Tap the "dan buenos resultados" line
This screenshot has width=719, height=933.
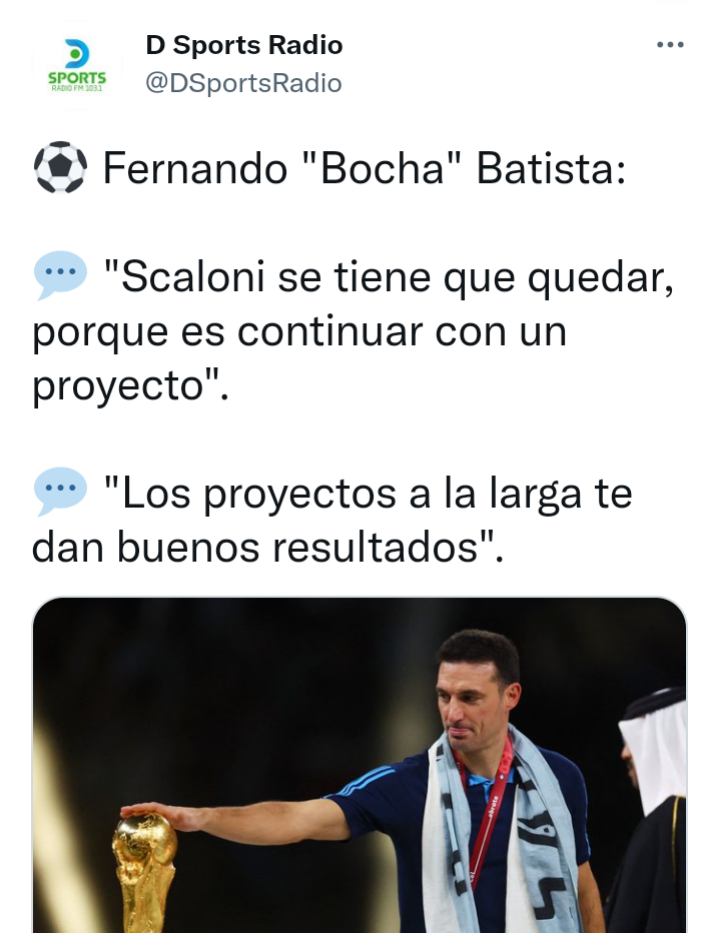tap(268, 547)
